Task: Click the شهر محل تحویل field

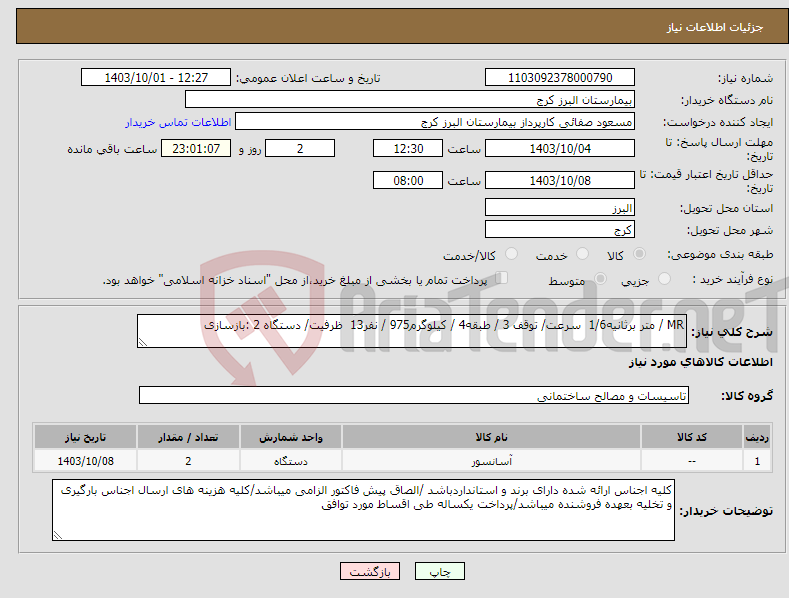Action: (x=560, y=230)
